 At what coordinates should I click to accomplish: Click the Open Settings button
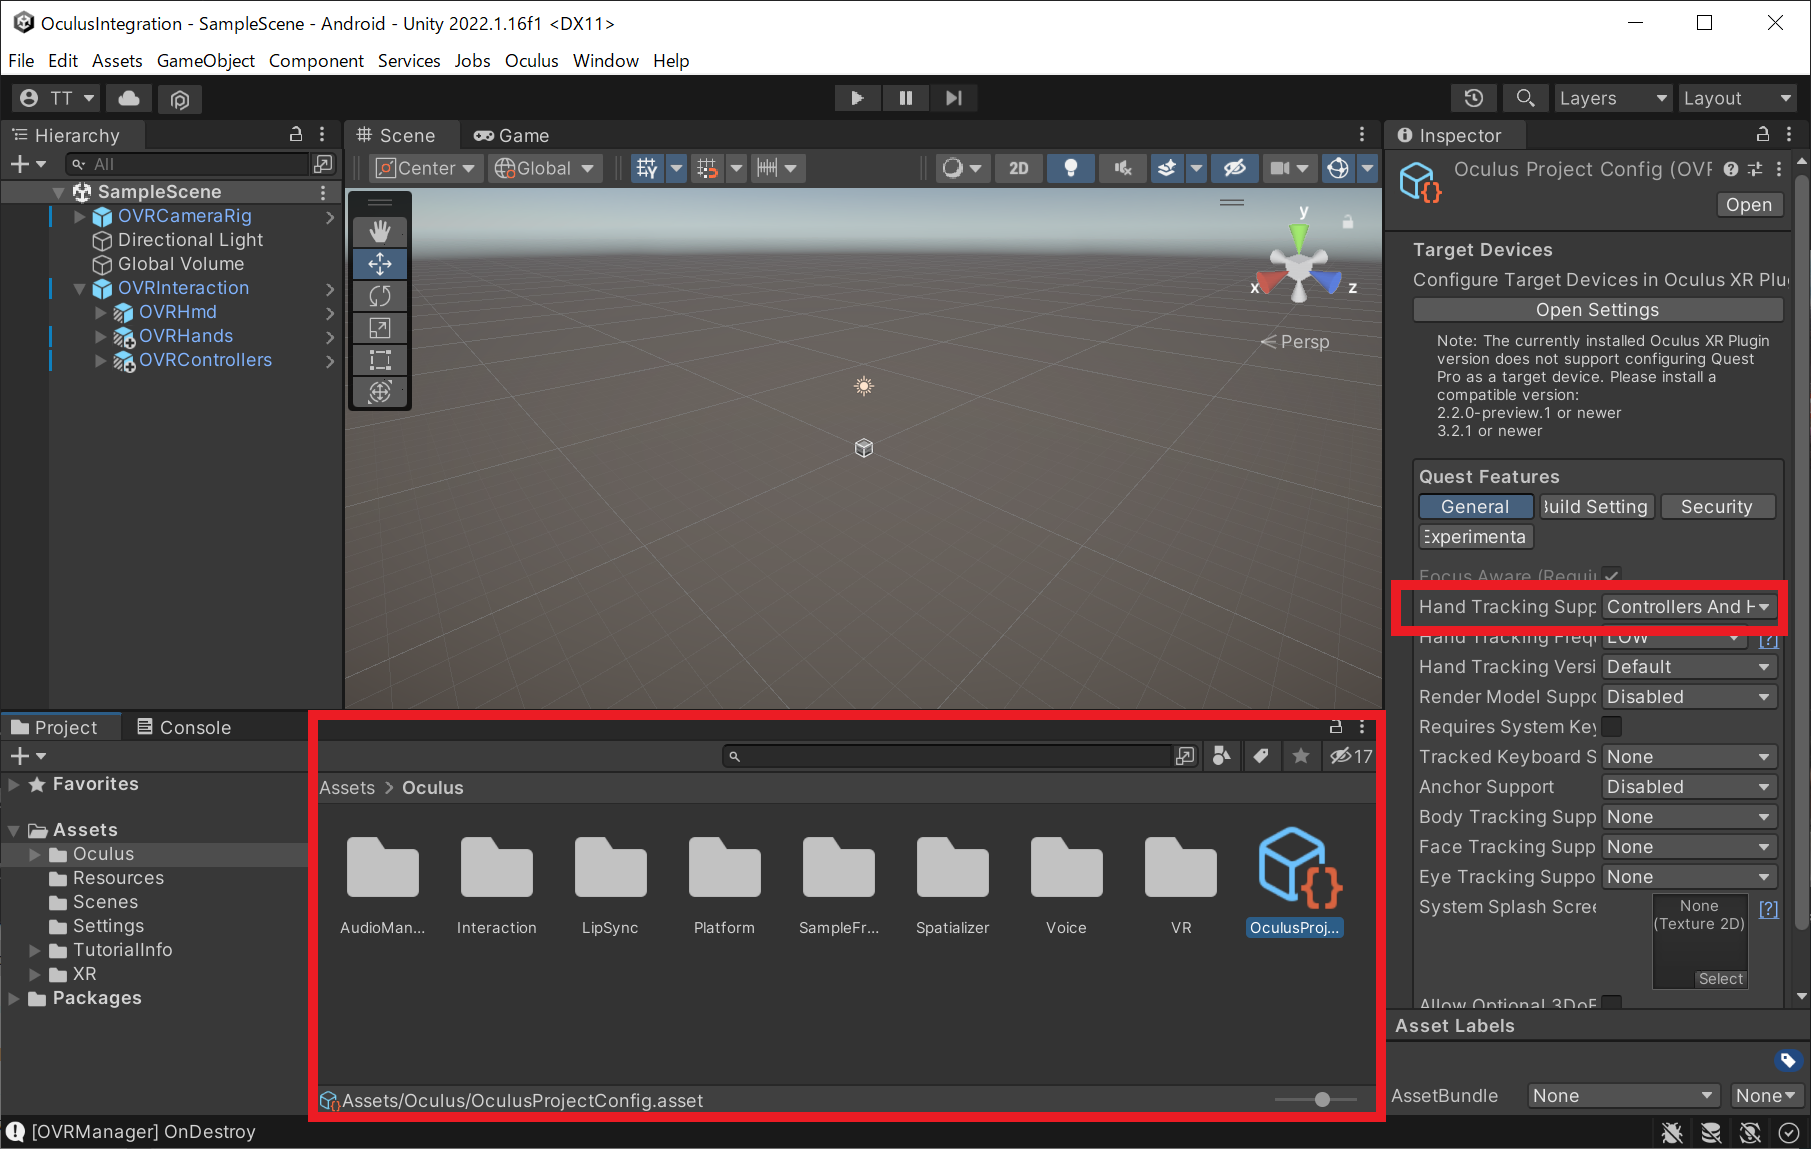coord(1596,309)
